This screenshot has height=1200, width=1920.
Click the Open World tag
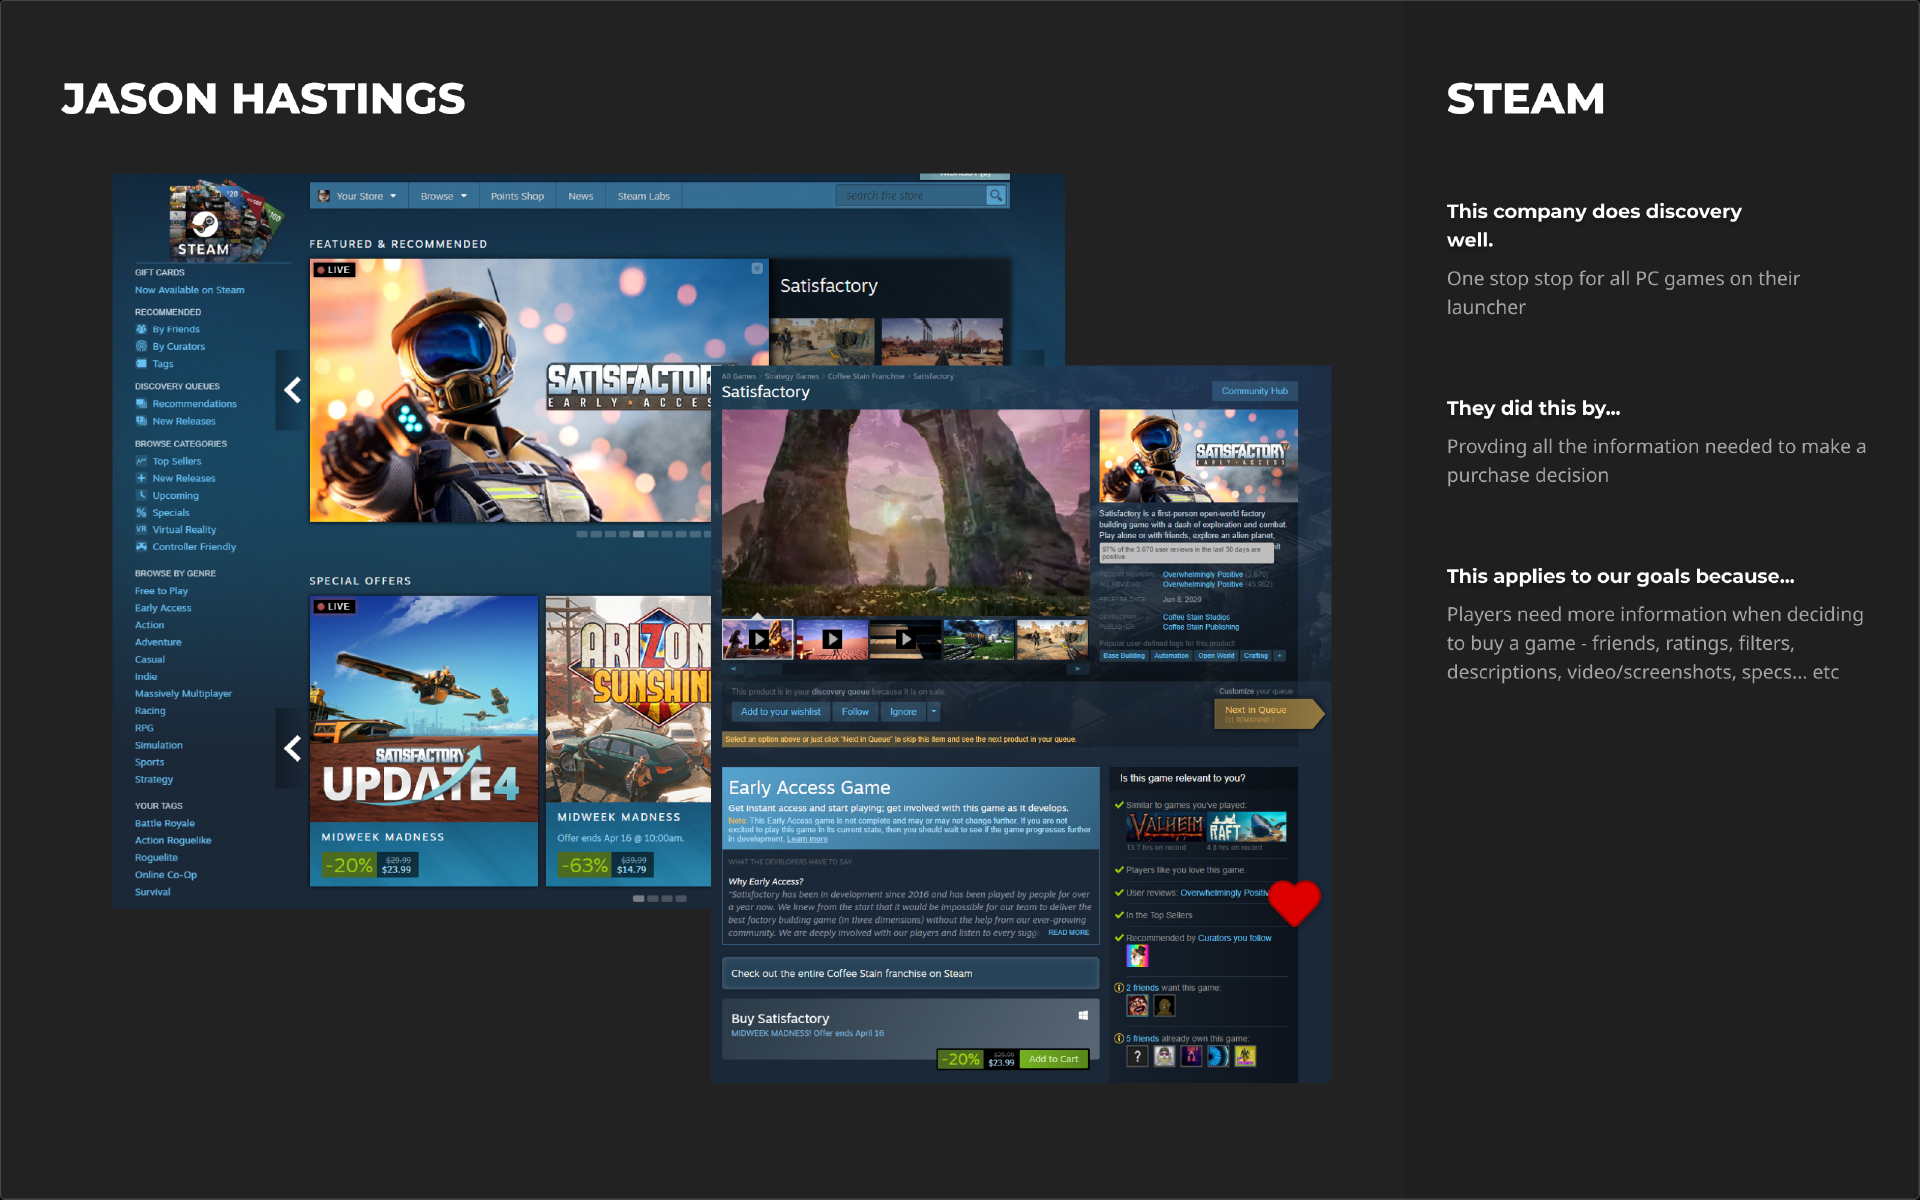pyautogui.click(x=1216, y=656)
